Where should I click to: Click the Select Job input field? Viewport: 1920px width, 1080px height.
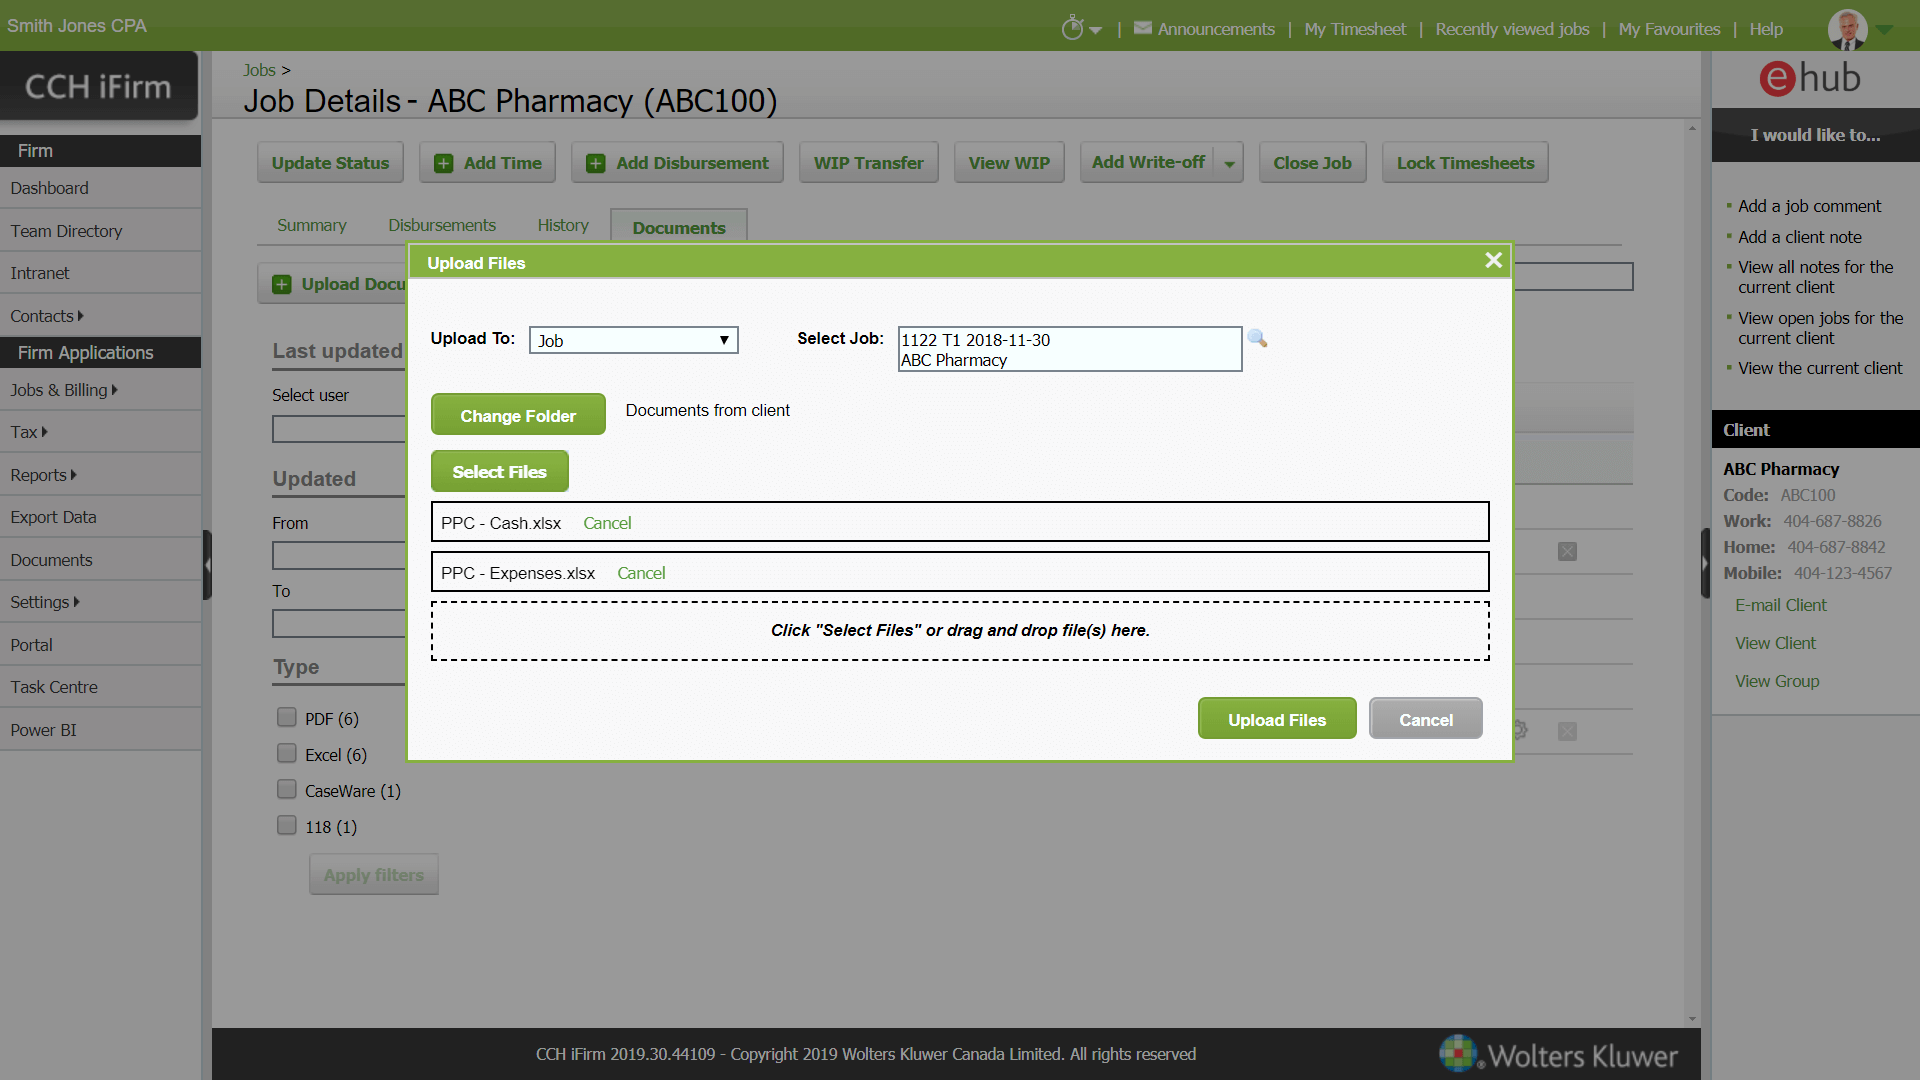coord(1069,349)
